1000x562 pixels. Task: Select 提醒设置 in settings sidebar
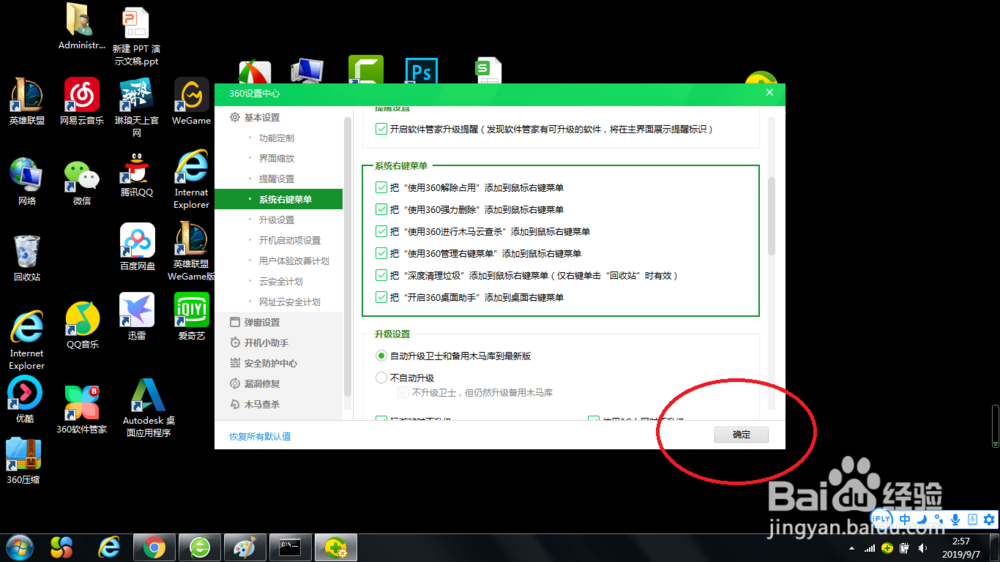[279, 179]
